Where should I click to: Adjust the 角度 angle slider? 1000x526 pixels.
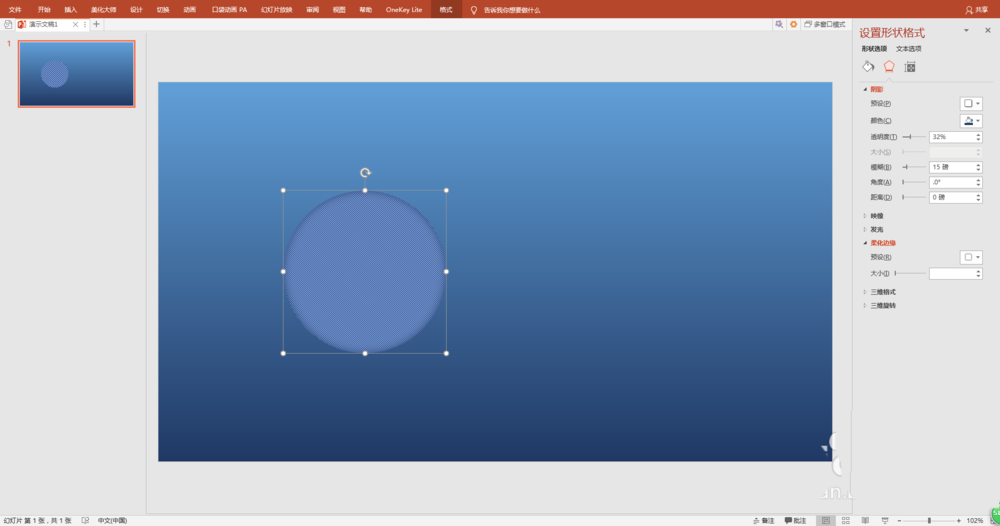(x=914, y=182)
